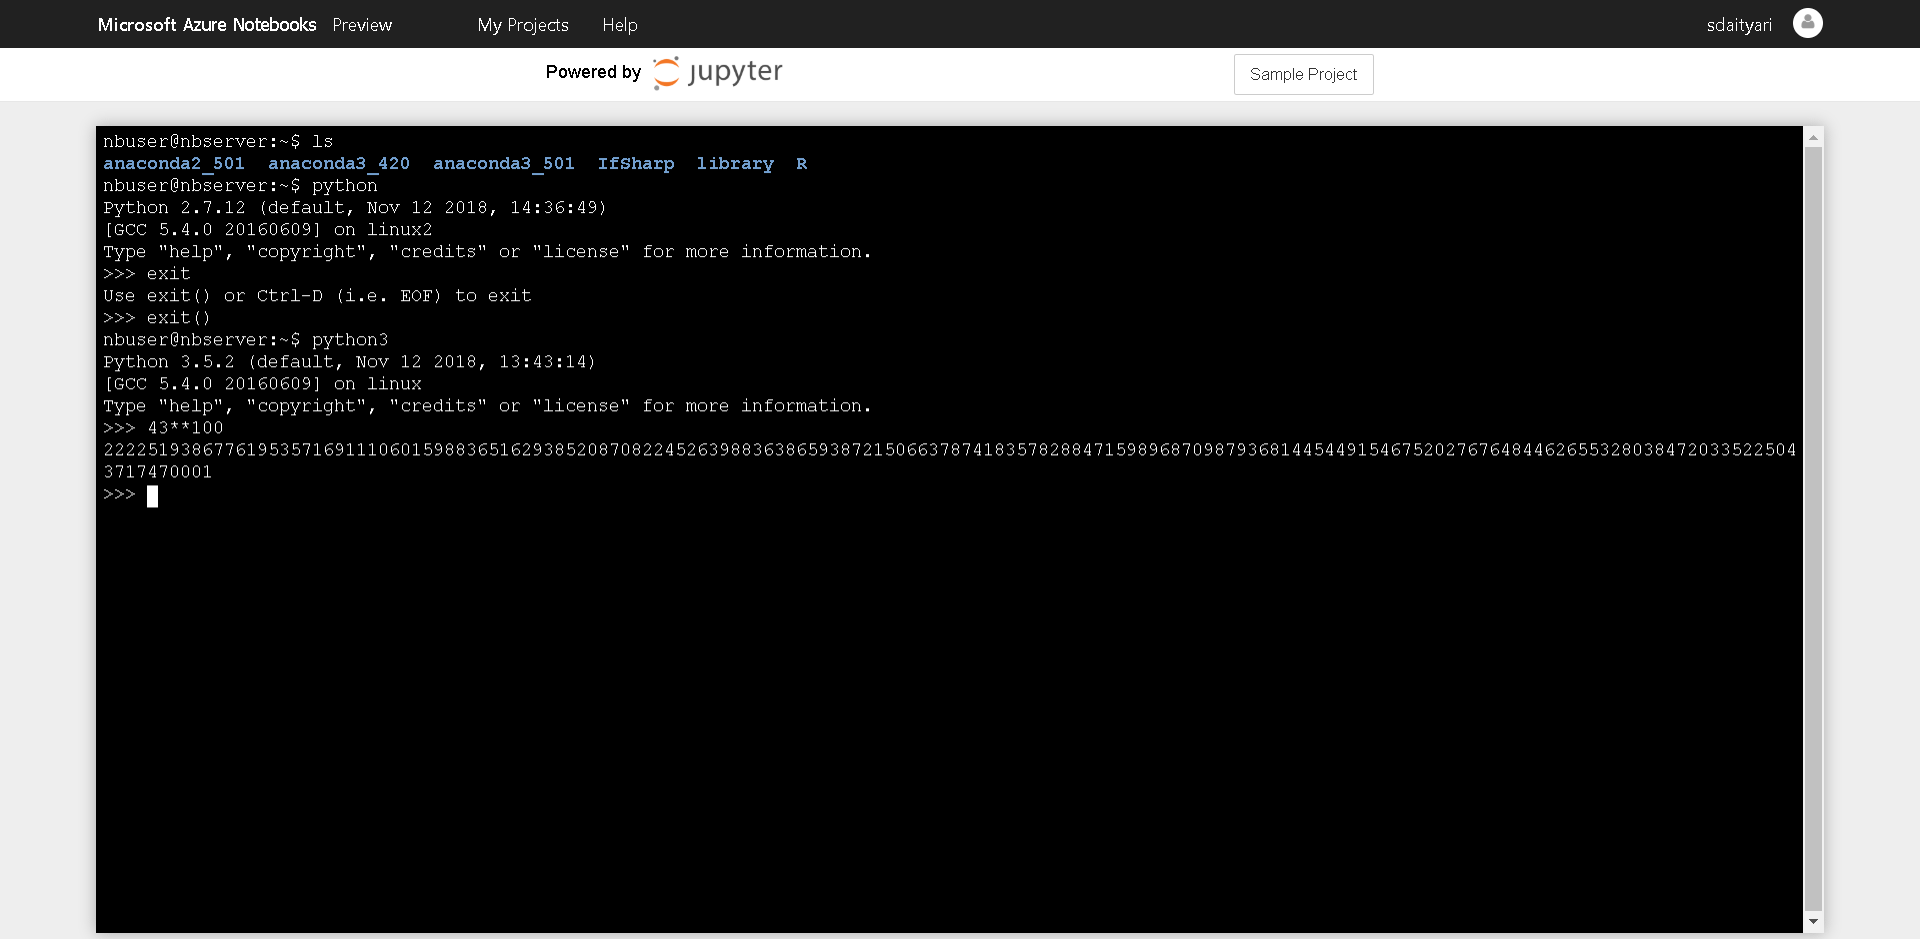
Task: Click the Jupyter logo
Action: 717,72
